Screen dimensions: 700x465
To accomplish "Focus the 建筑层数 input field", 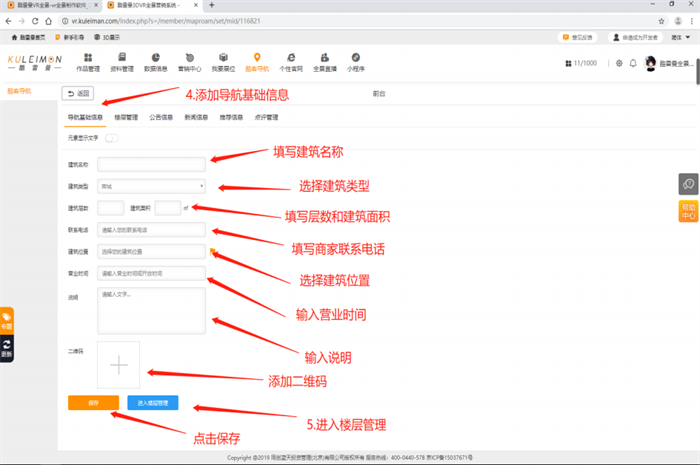I will [110, 208].
